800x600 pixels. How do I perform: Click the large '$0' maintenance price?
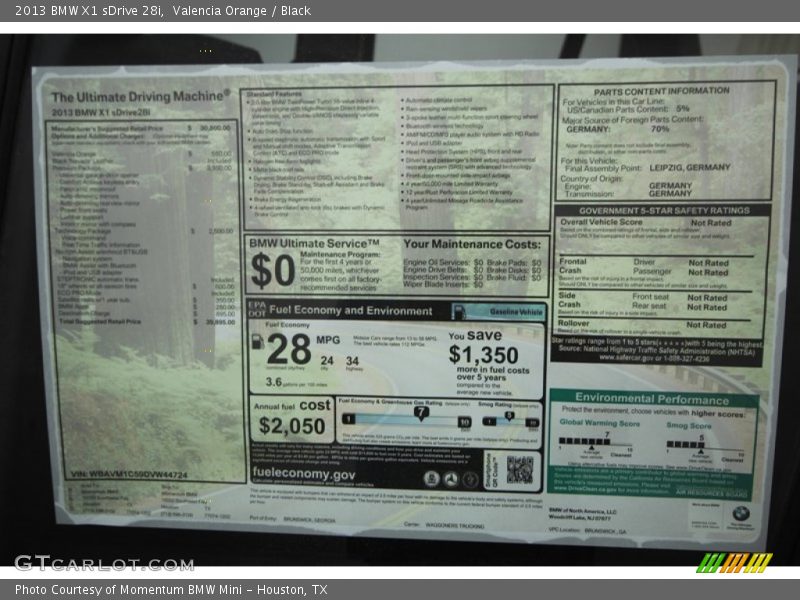(x=273, y=270)
